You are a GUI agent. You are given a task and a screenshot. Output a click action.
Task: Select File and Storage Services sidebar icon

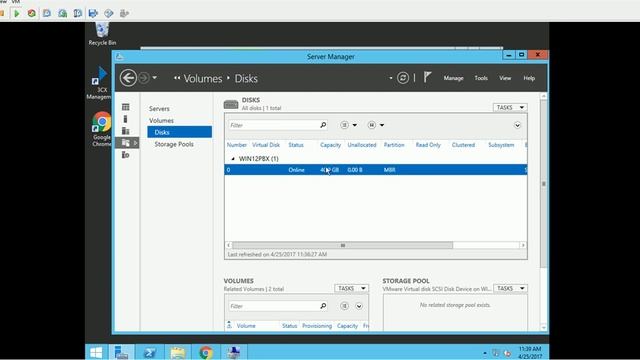[127, 142]
